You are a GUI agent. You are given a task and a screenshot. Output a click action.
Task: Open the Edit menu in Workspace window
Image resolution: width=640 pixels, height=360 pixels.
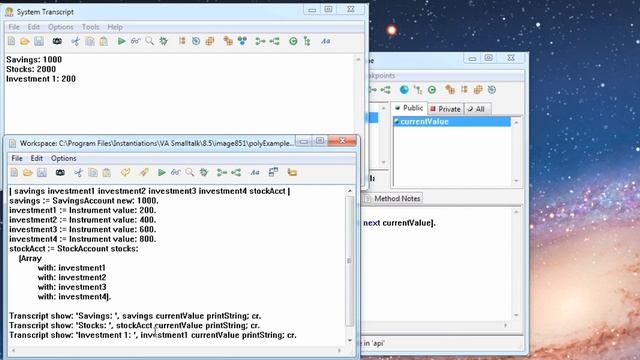[x=36, y=158]
